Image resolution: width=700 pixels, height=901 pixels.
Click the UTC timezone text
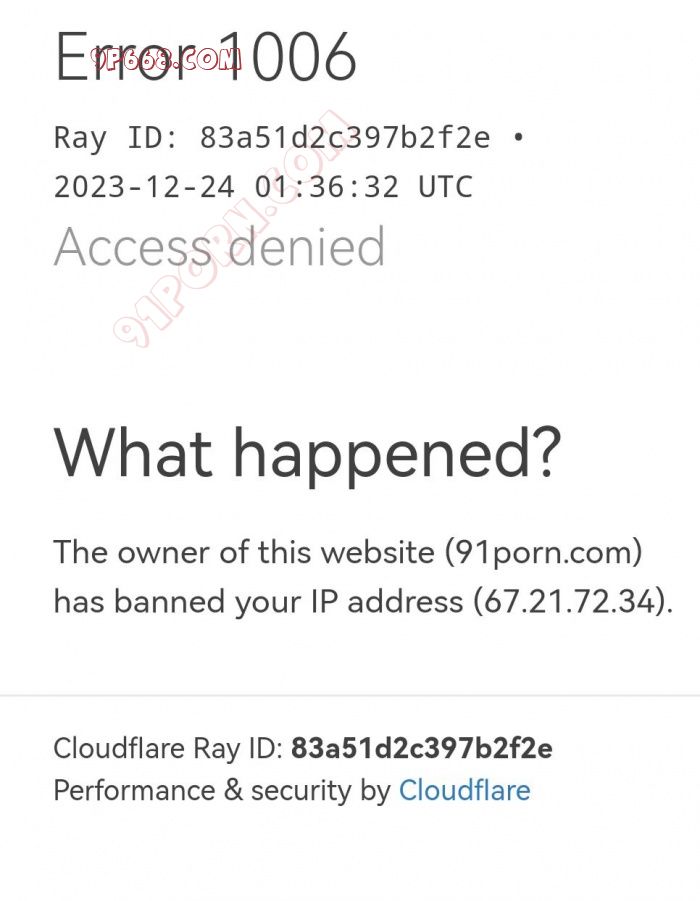[x=445, y=187]
